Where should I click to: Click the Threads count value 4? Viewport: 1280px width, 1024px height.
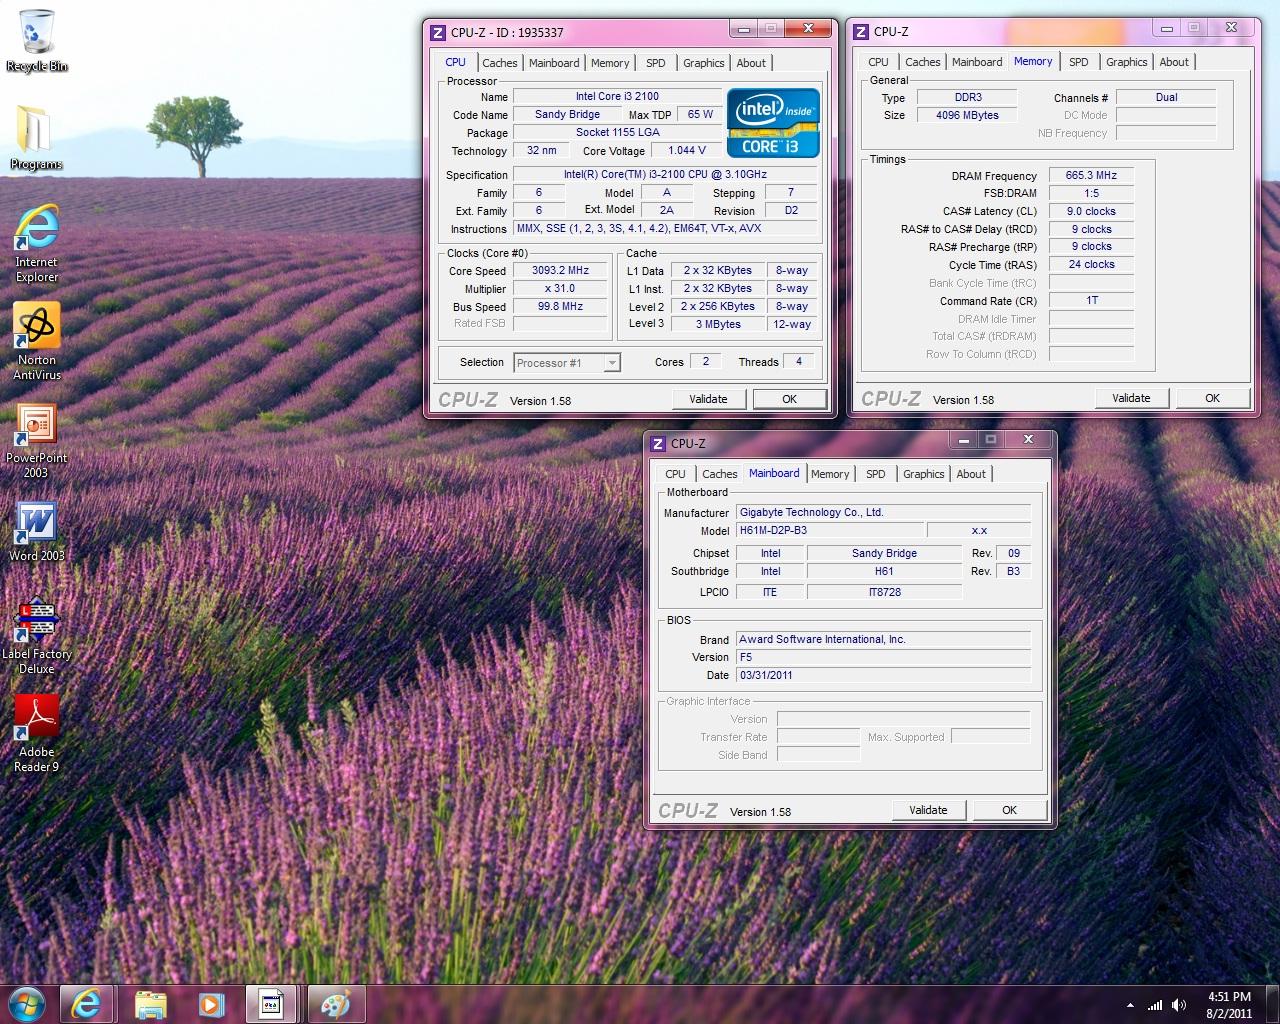798,362
